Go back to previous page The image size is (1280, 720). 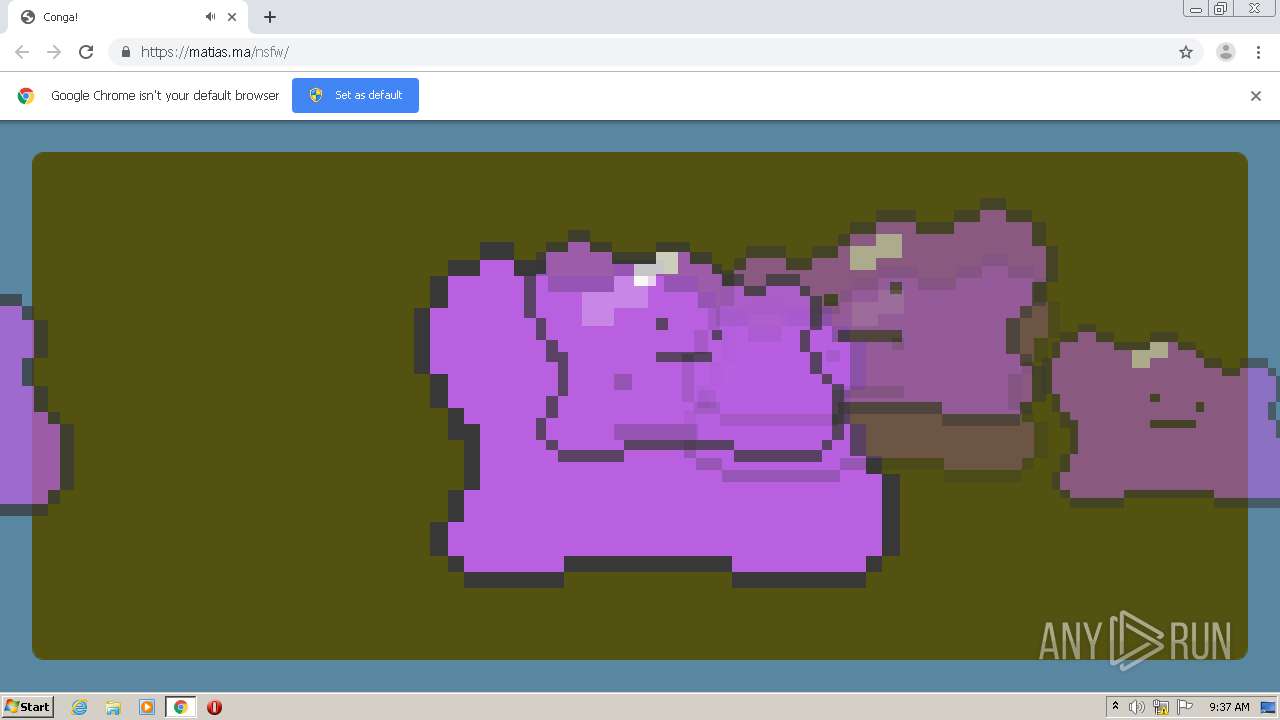[22, 52]
